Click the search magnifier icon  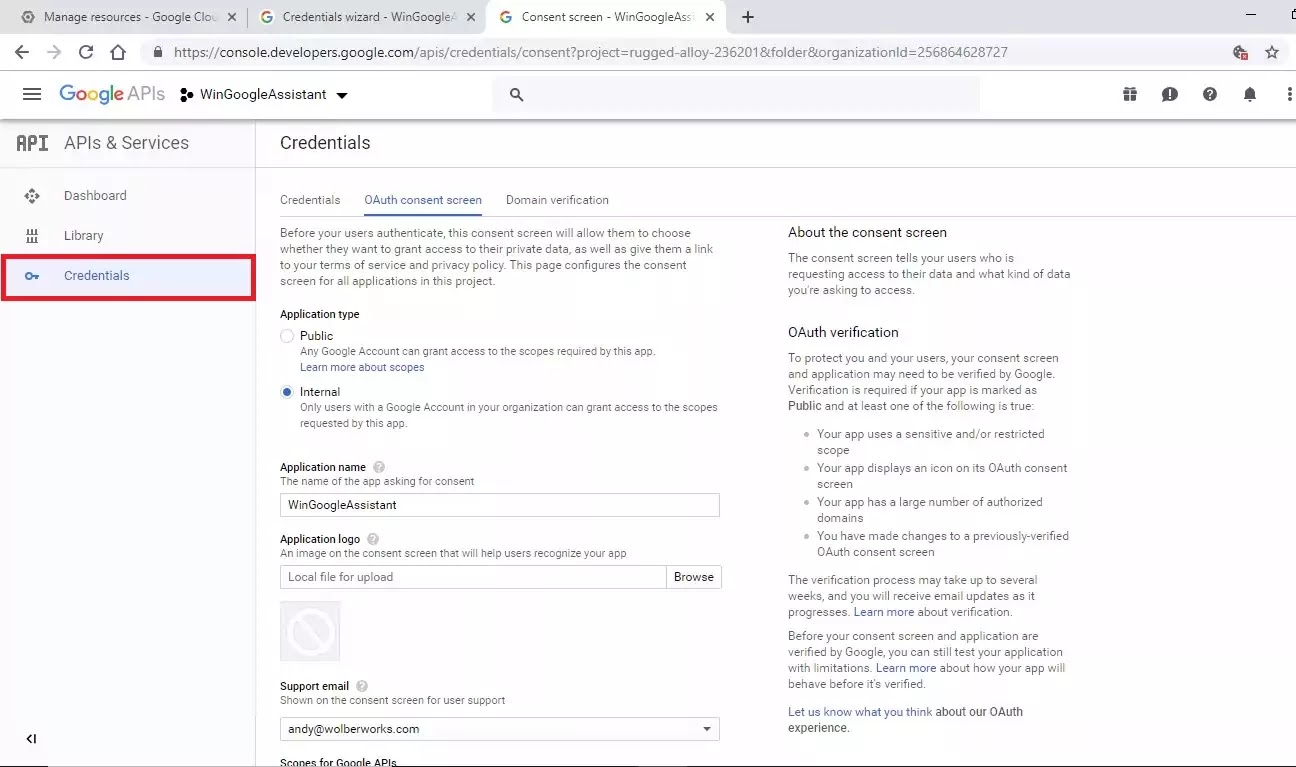pyautogui.click(x=517, y=94)
